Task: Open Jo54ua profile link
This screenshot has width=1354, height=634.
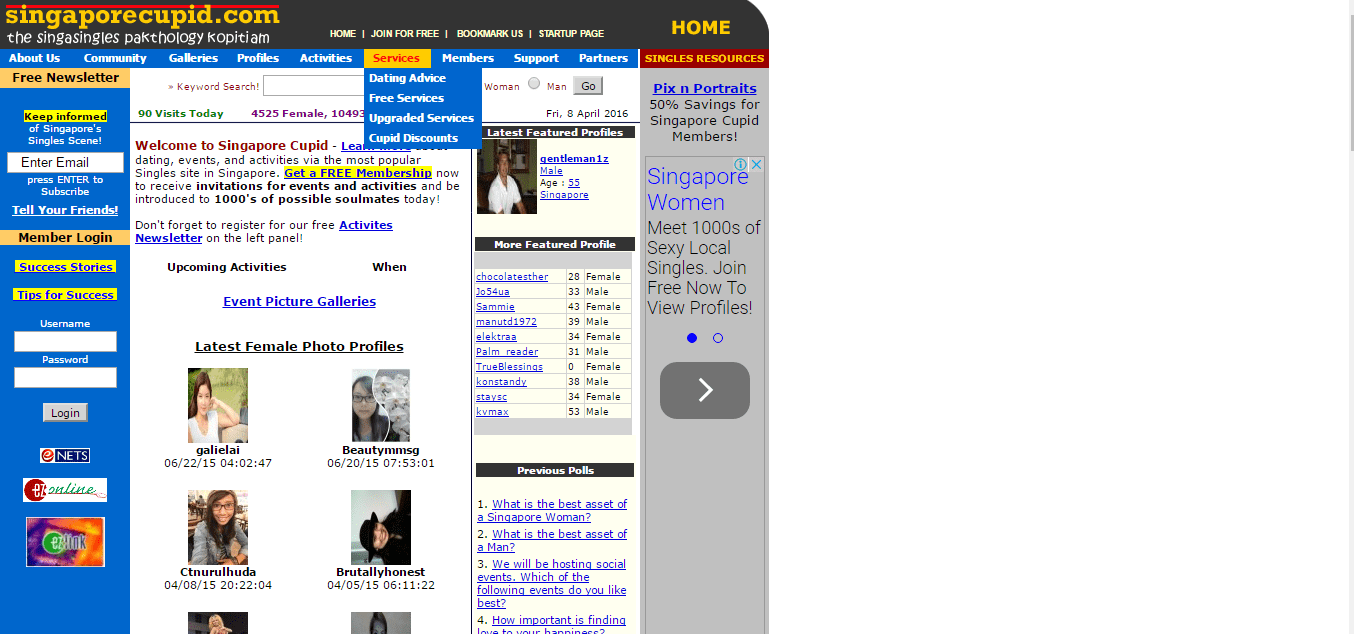Action: point(493,292)
